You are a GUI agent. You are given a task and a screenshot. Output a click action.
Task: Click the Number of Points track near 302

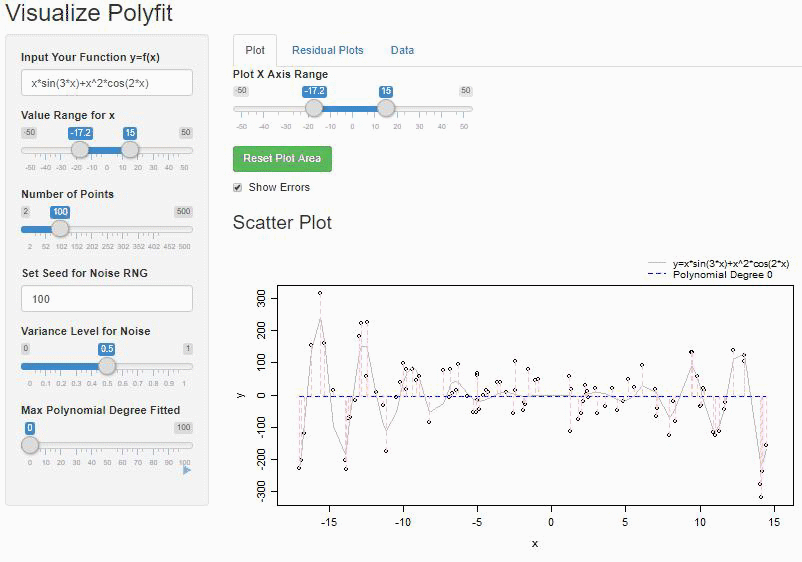pyautogui.click(x=123, y=230)
